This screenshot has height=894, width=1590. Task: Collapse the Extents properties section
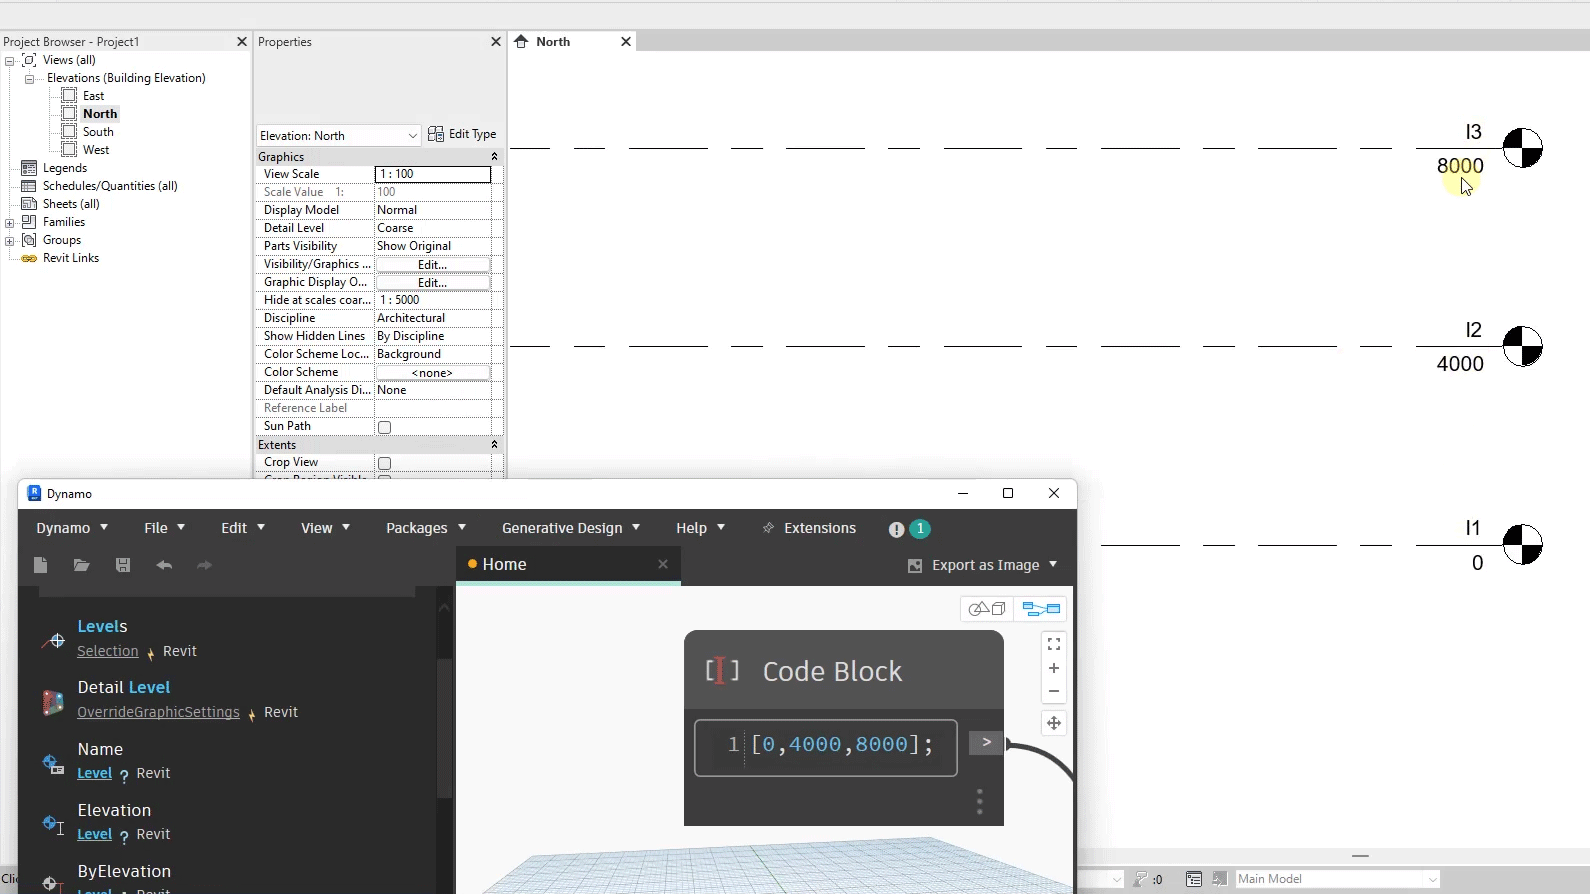tap(494, 445)
